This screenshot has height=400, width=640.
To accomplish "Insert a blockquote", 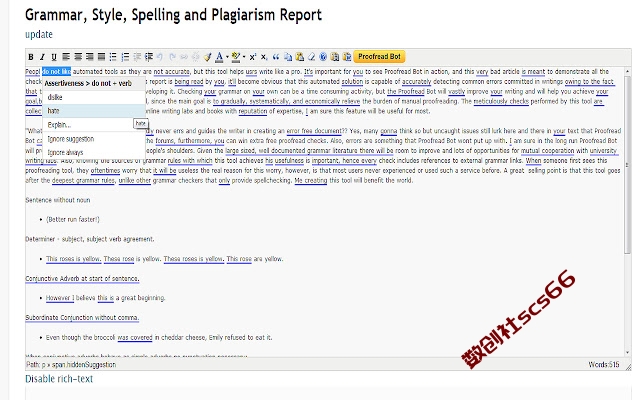I will [276, 57].
